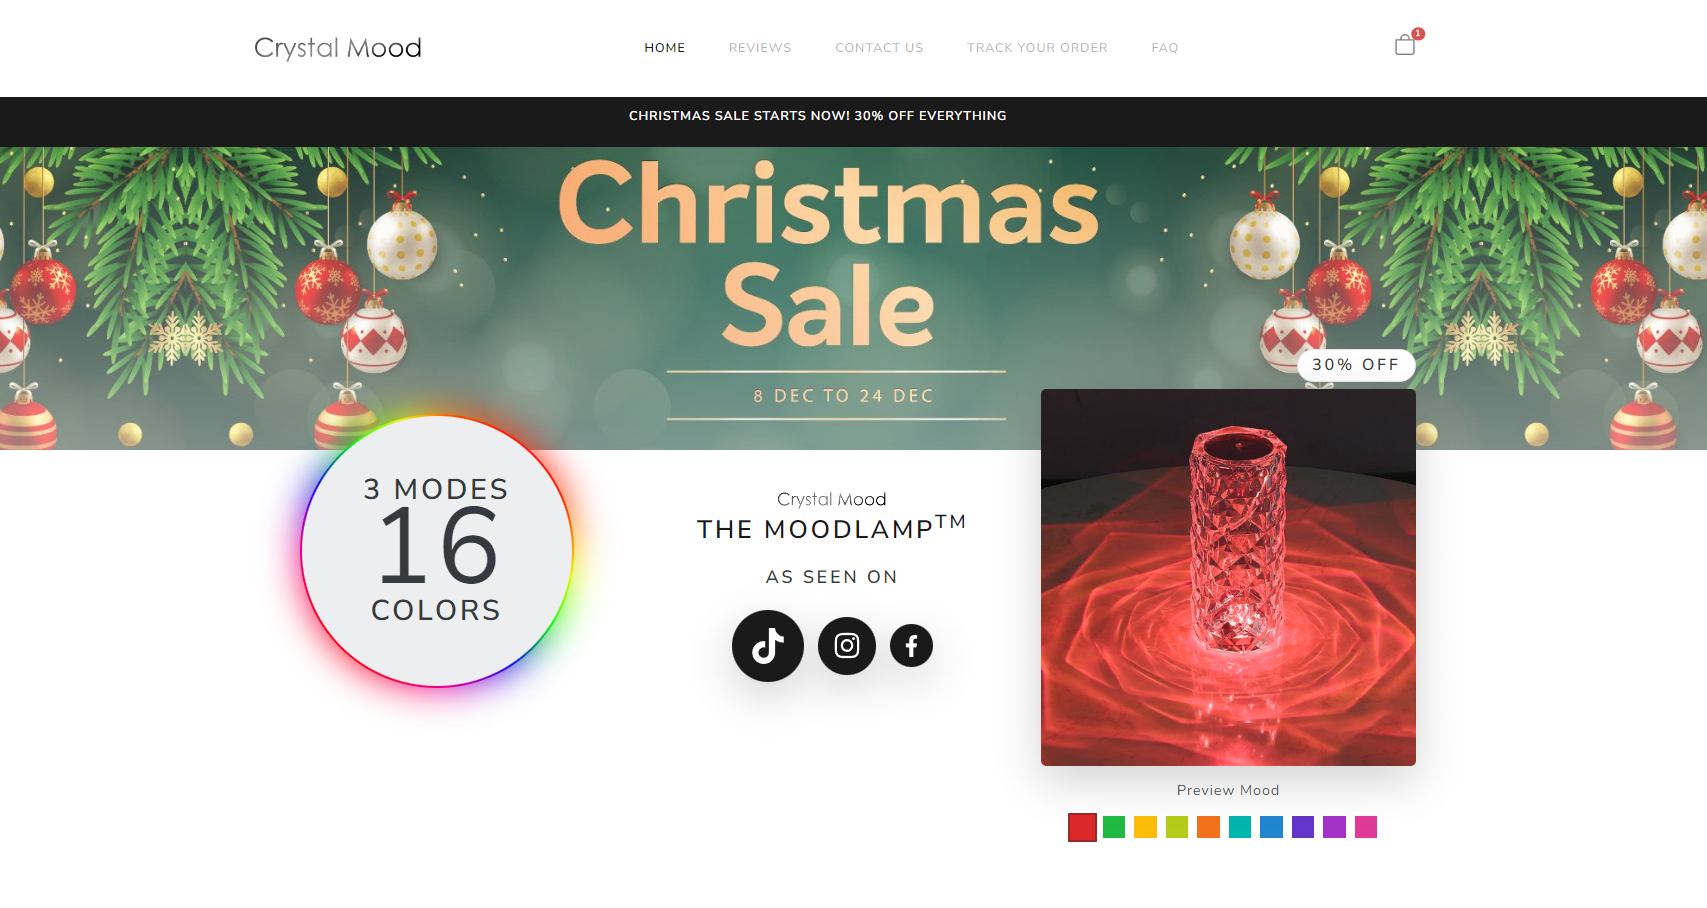The image size is (1707, 908).
Task: Open the TikTok social icon
Action: [768, 646]
